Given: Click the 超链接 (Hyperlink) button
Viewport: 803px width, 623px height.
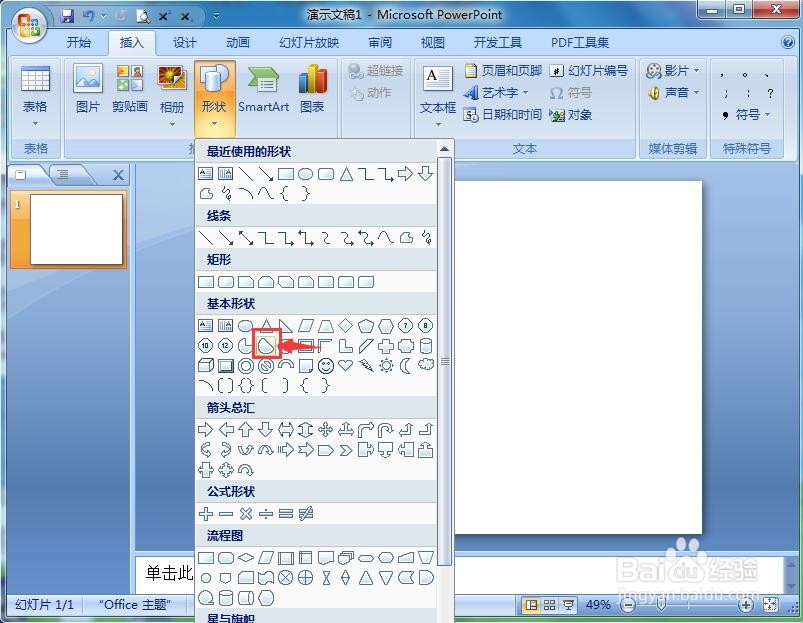Looking at the screenshot, I should pyautogui.click(x=375, y=70).
